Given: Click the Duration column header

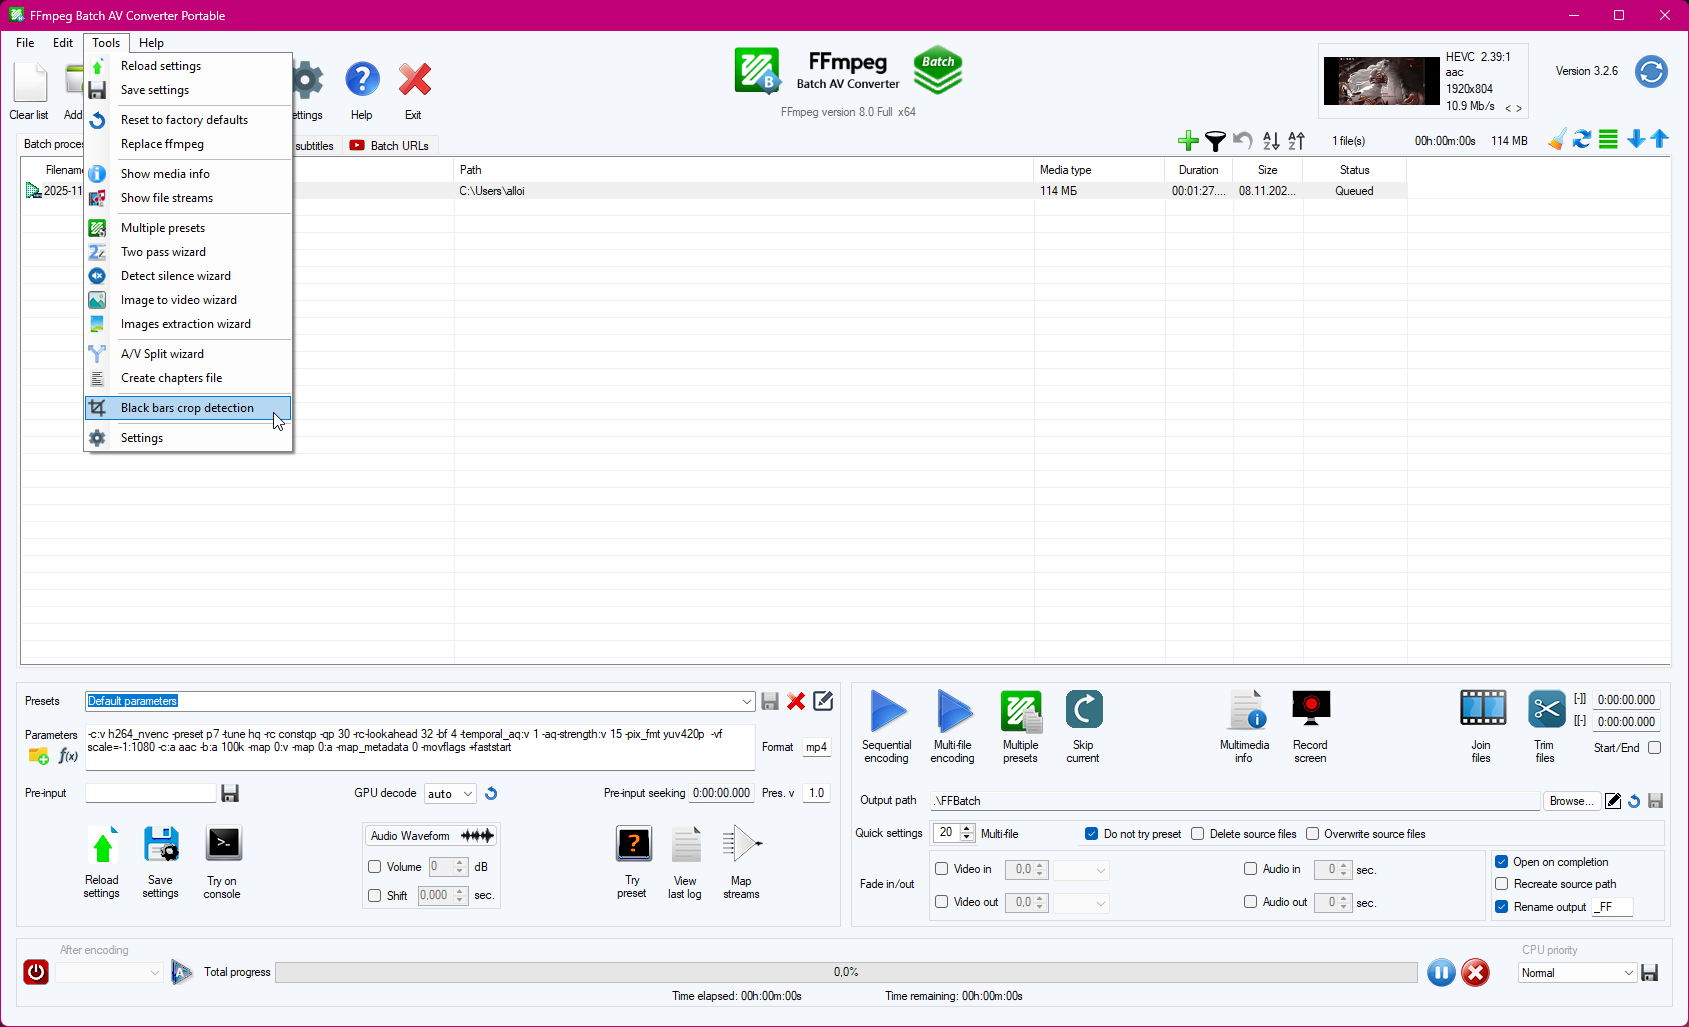Looking at the screenshot, I should 1198,170.
